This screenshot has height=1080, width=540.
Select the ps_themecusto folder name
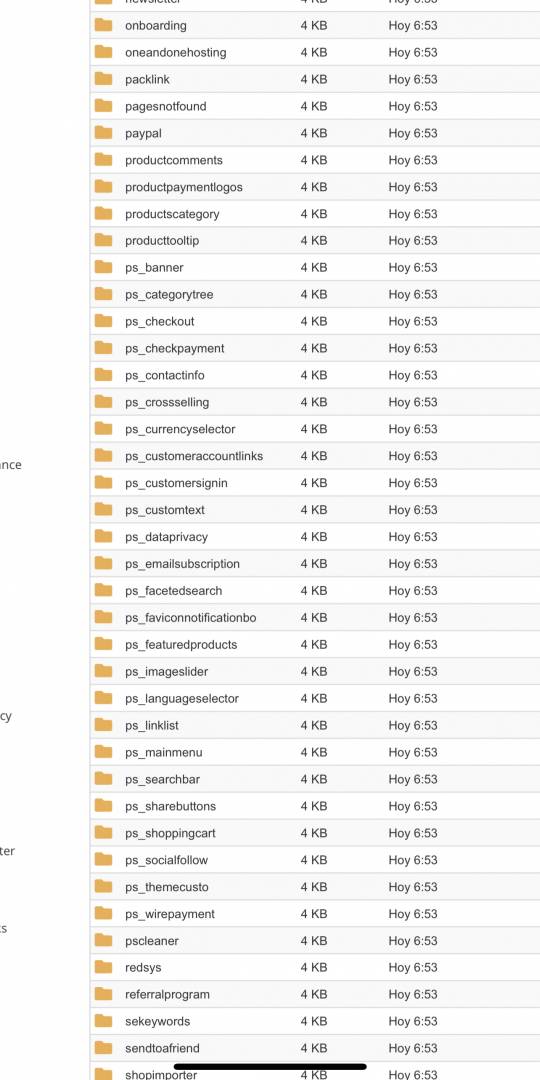coord(167,886)
